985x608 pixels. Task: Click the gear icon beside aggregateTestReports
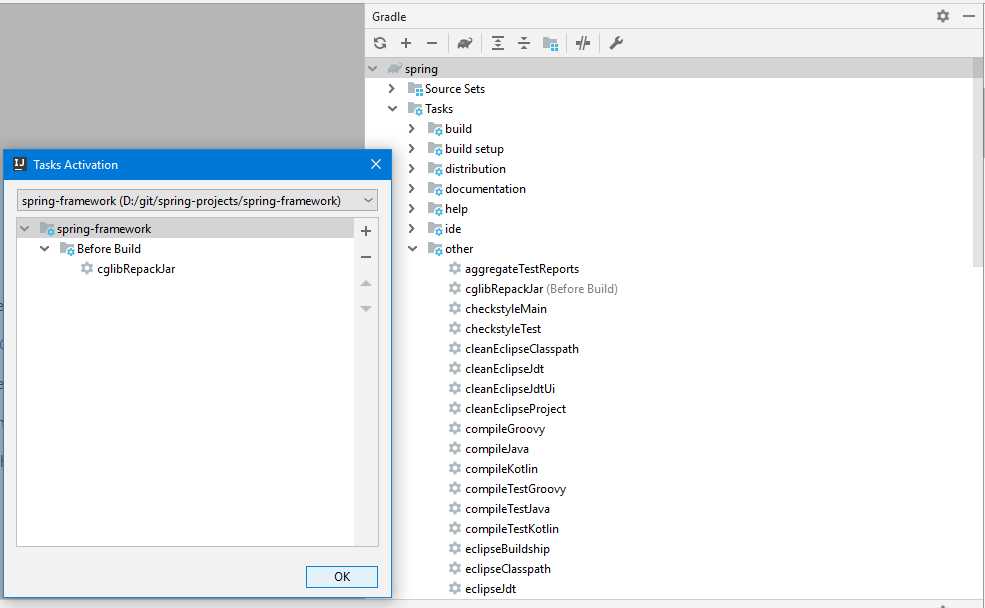click(x=455, y=268)
